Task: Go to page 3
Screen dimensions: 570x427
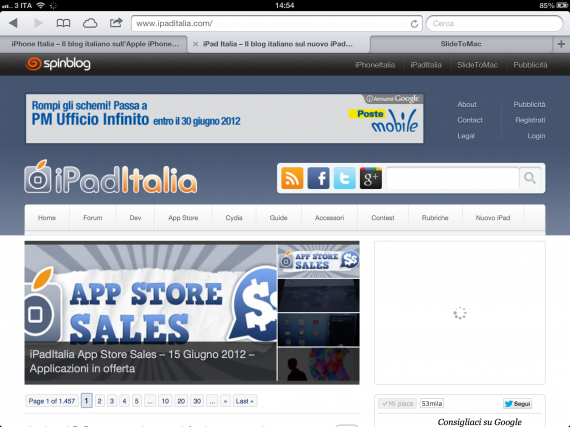Action: [x=112, y=401]
